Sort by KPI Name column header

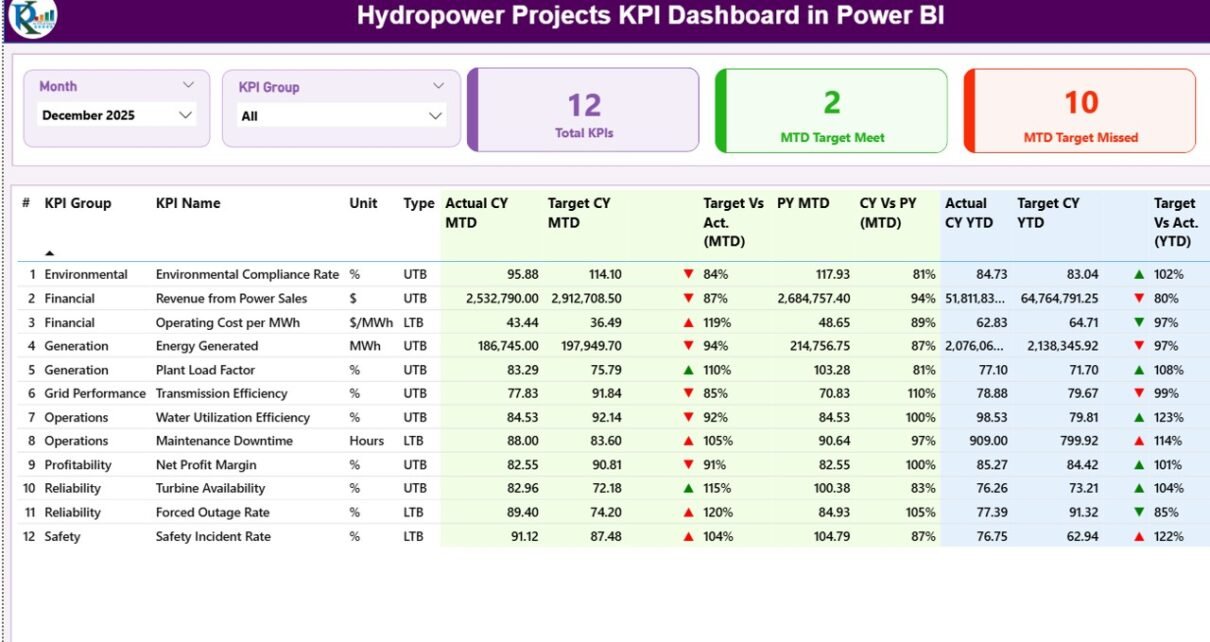click(188, 203)
